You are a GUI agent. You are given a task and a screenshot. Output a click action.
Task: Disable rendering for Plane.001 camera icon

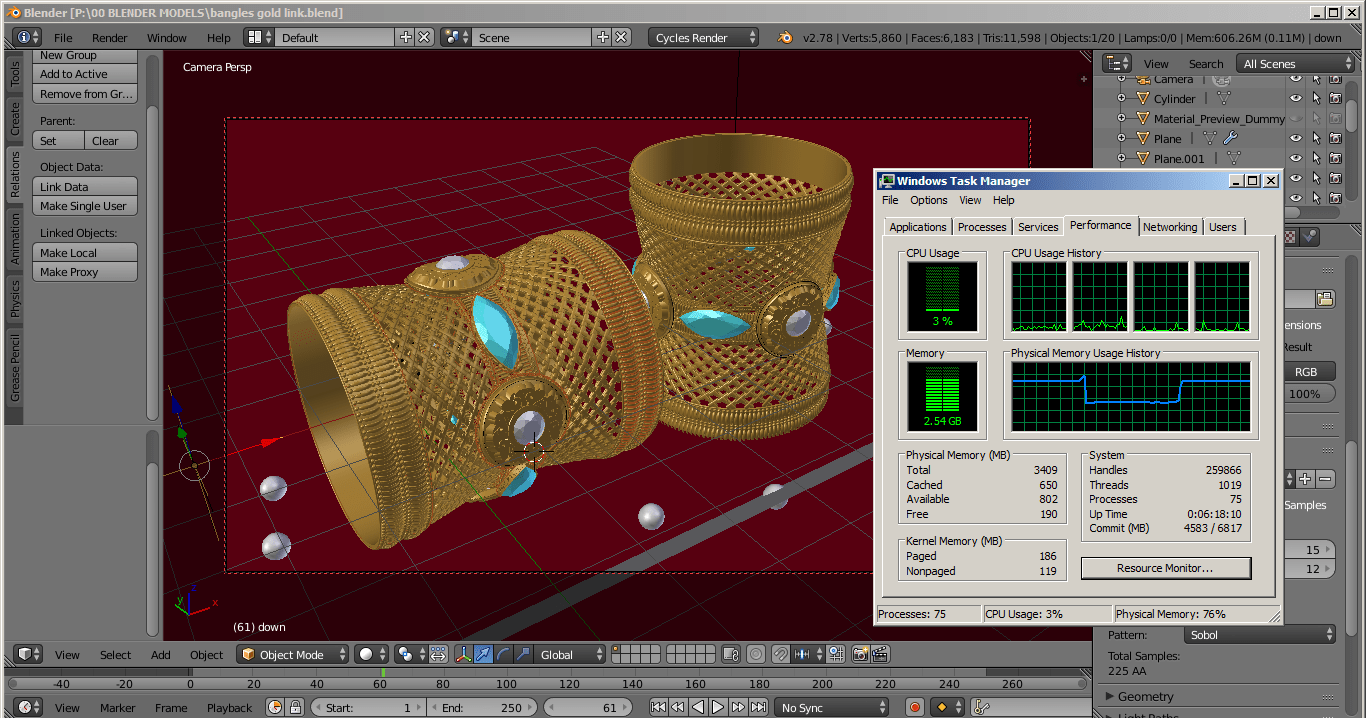click(1335, 158)
